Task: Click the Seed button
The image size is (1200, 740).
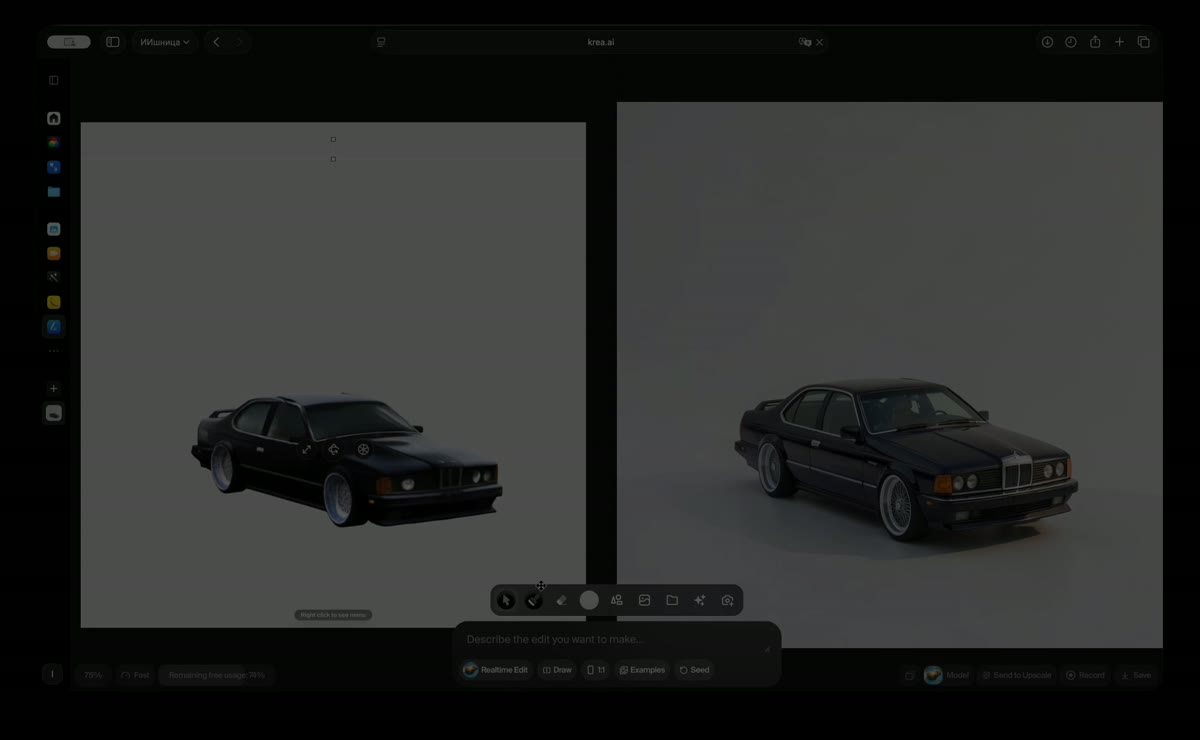Action: coord(694,670)
